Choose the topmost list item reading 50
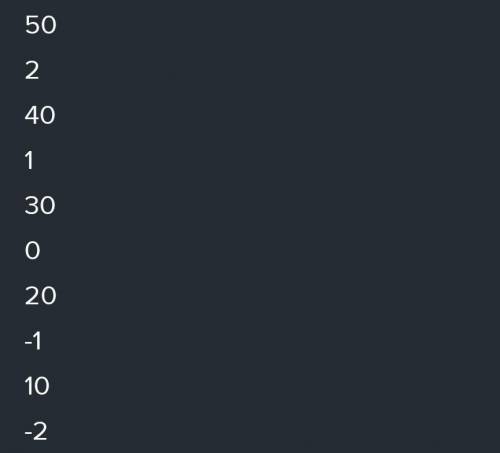500x453 pixels. pos(40,25)
